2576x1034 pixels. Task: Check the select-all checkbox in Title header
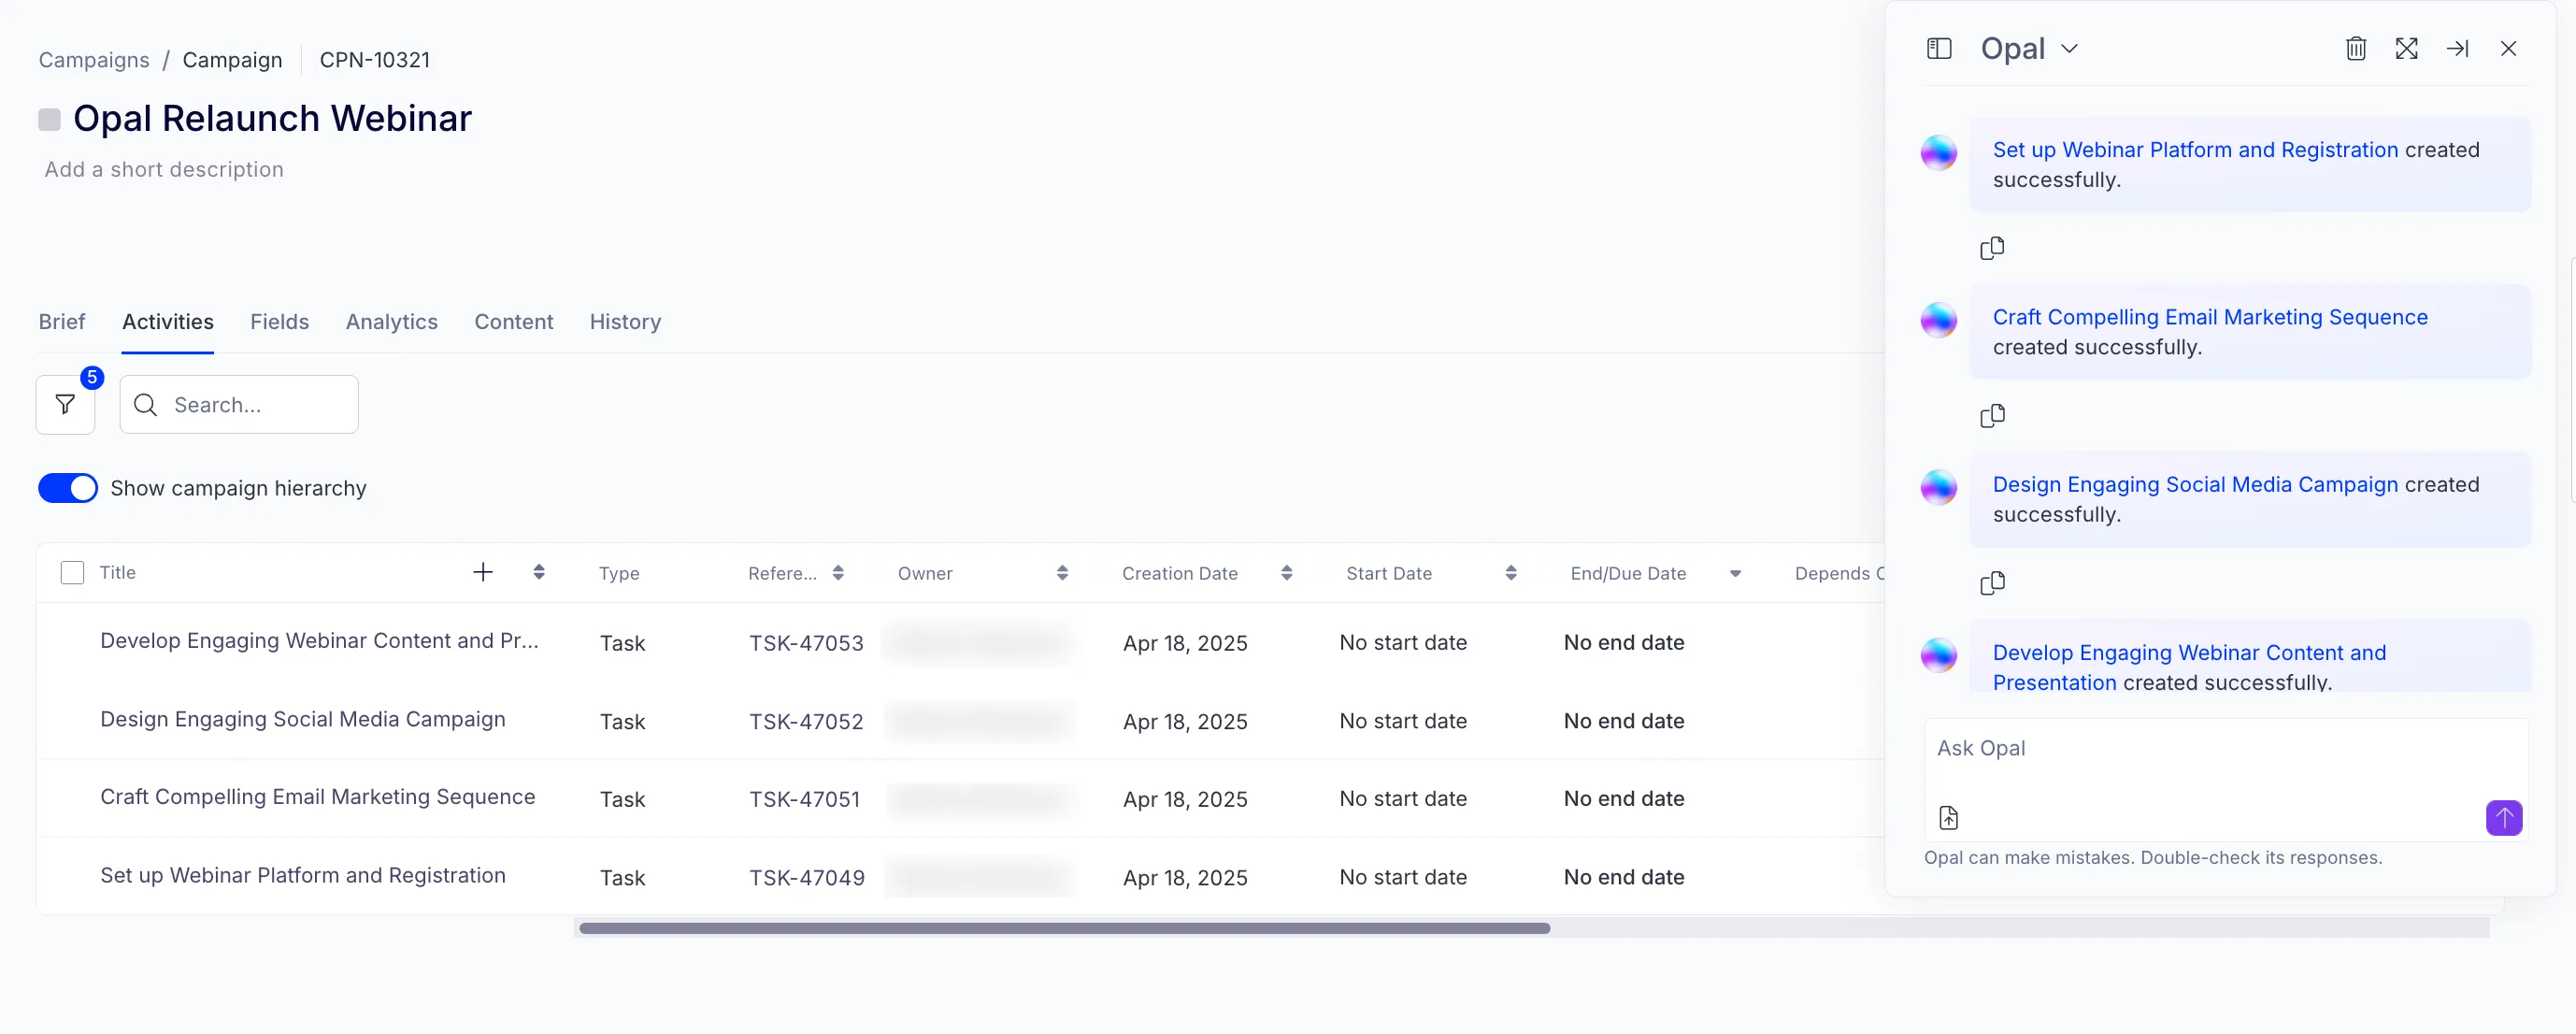coord(72,572)
